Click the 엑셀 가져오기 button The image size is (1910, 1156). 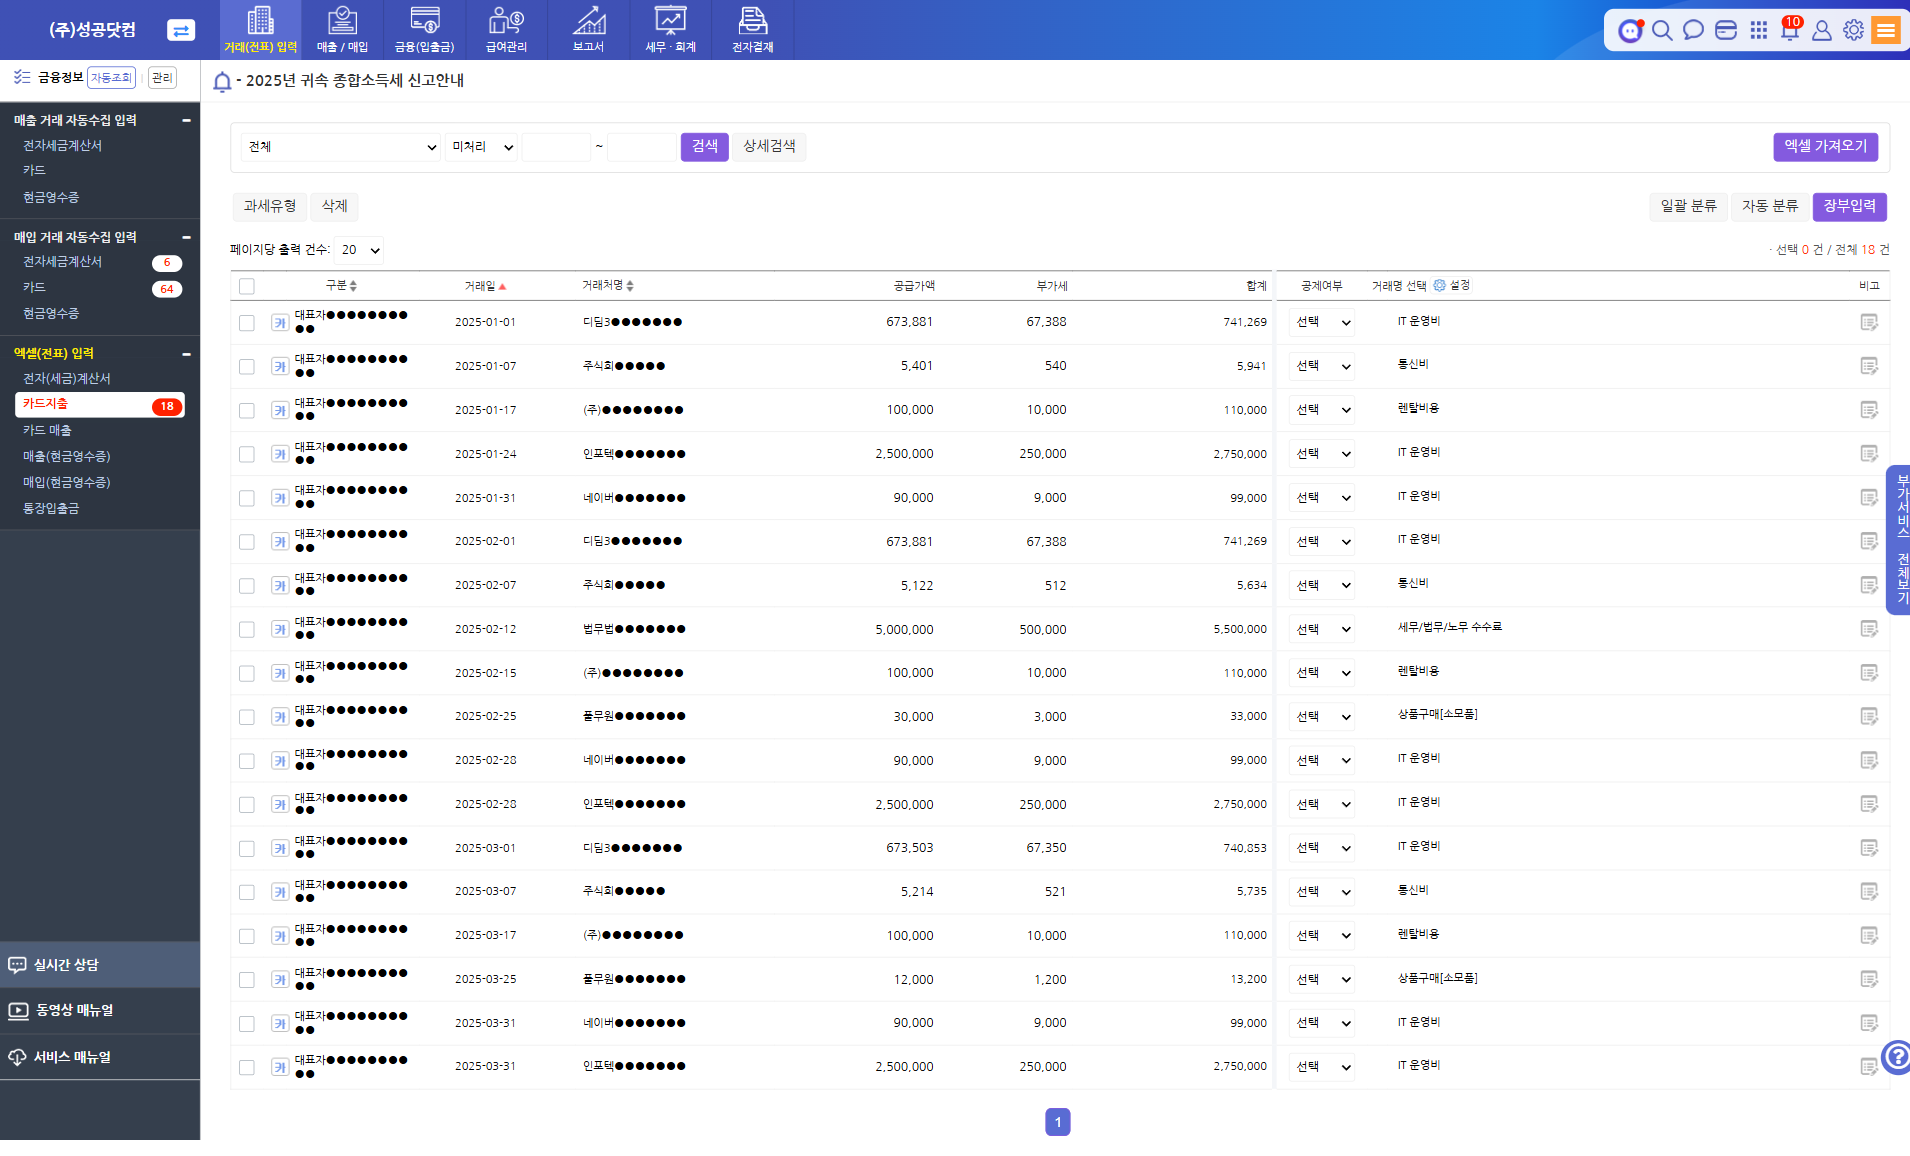pyautogui.click(x=1826, y=147)
